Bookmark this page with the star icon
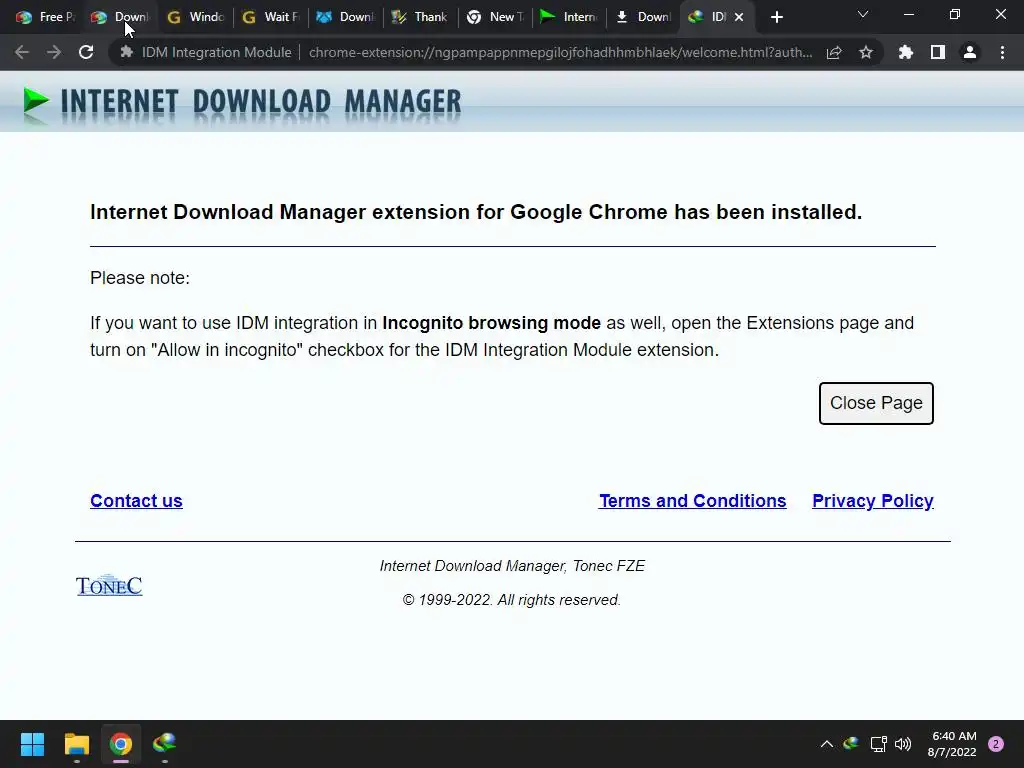The height and width of the screenshot is (768, 1024). click(x=866, y=52)
